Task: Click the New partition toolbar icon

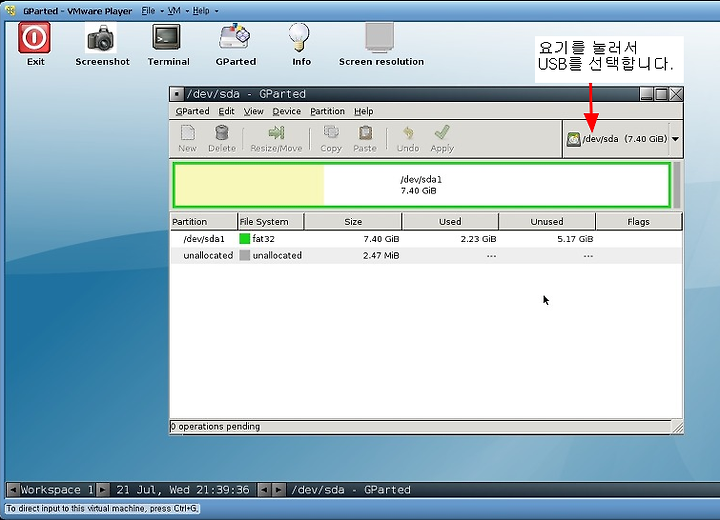Action: (187, 139)
